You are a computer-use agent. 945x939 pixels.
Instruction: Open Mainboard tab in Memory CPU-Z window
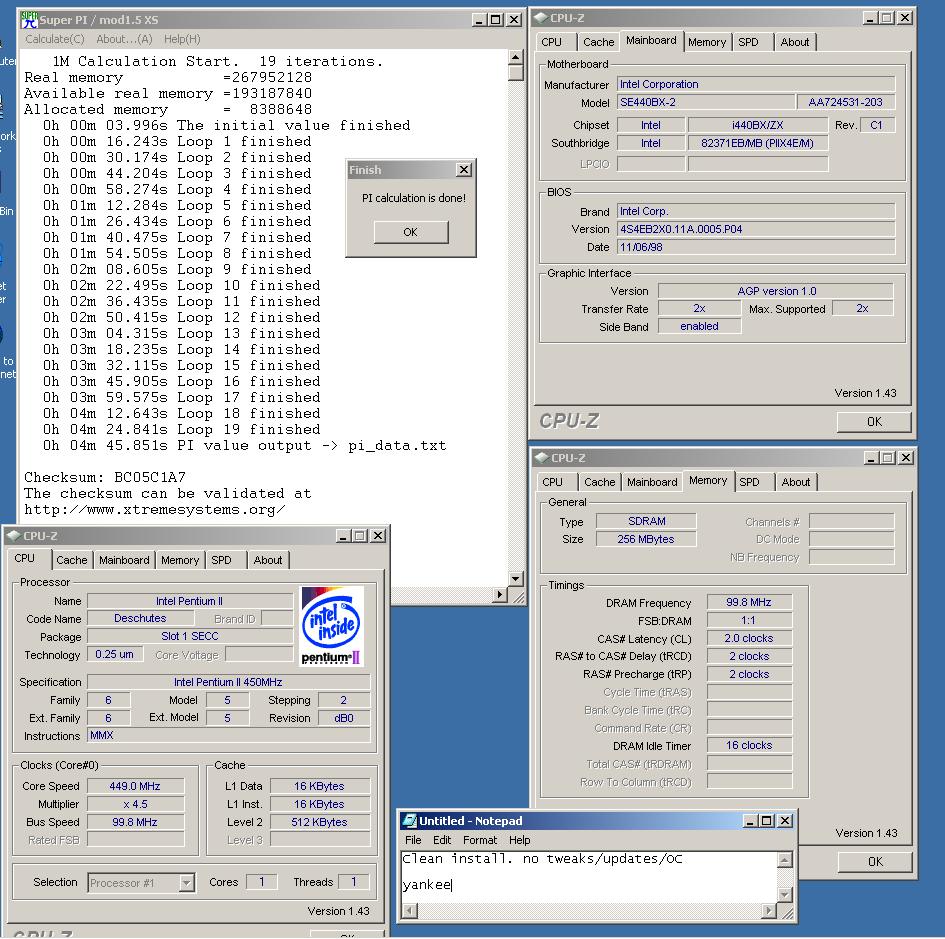652,482
